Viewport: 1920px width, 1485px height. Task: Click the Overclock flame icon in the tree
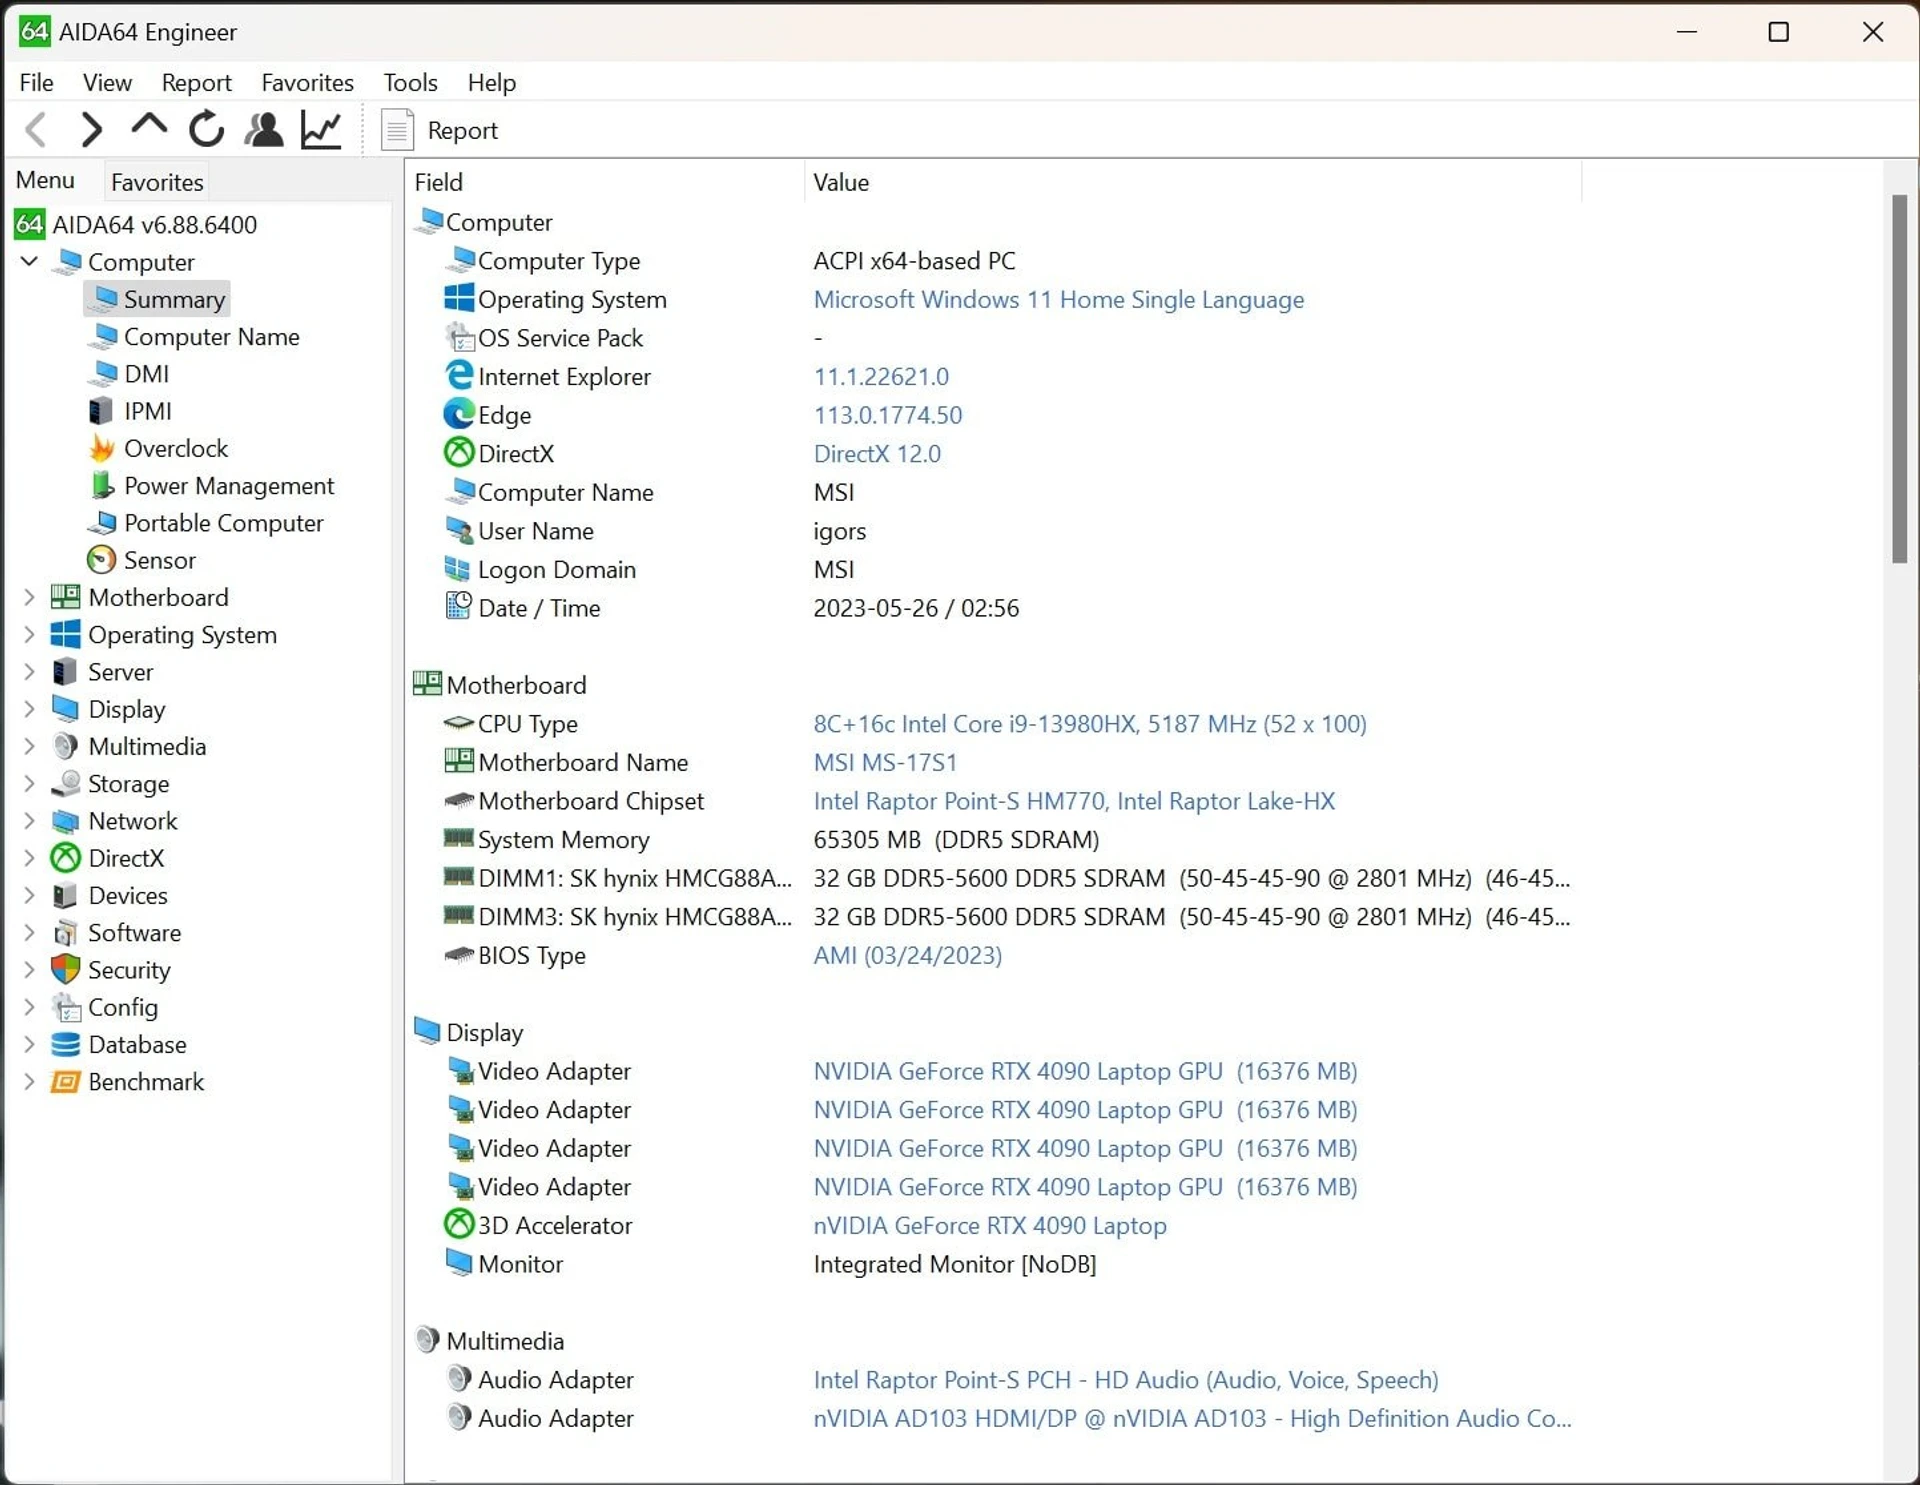tap(101, 448)
